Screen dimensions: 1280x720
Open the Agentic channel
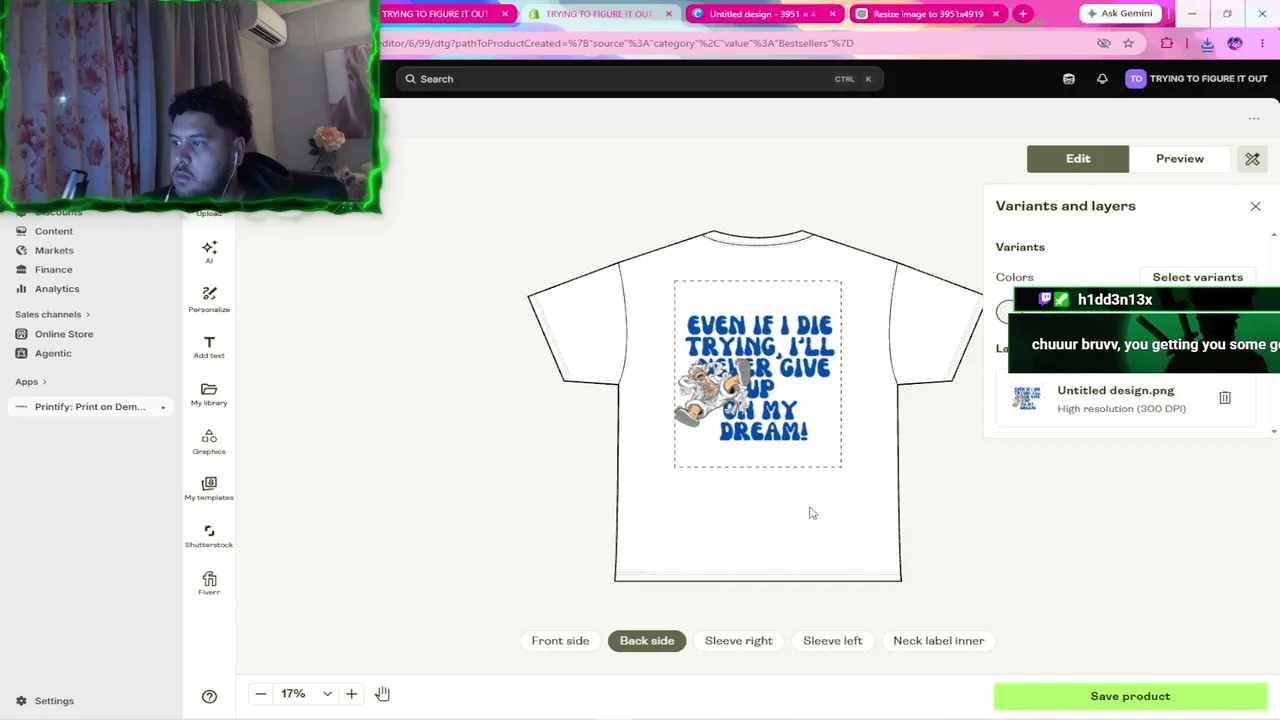[x=53, y=353]
